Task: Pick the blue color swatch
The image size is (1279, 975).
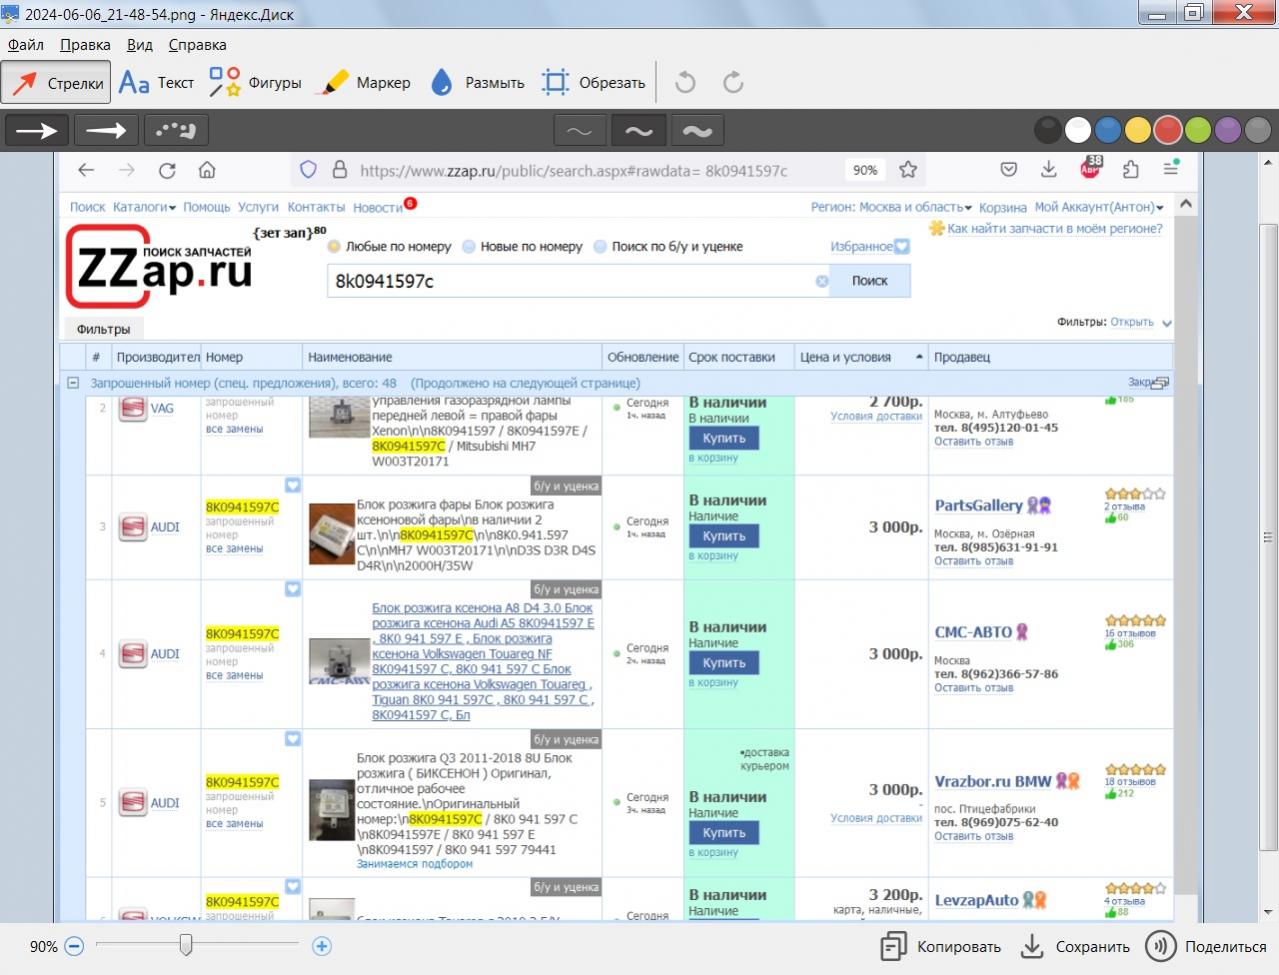Action: (1108, 130)
